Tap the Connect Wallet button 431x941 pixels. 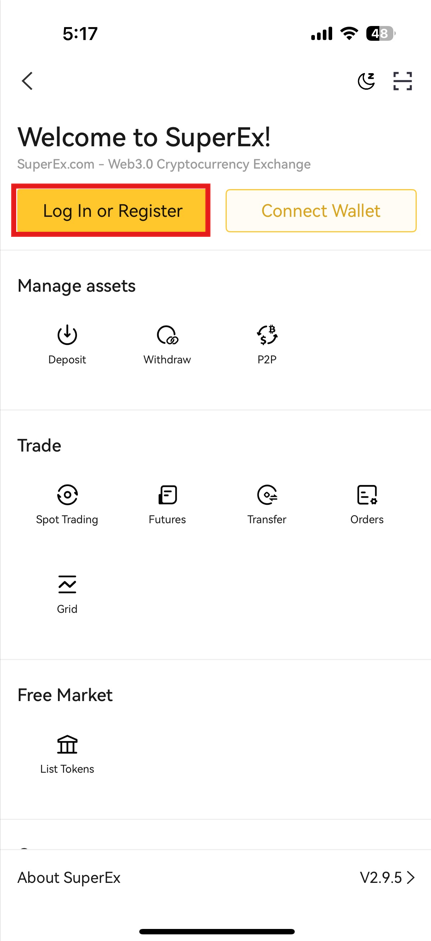tap(321, 211)
